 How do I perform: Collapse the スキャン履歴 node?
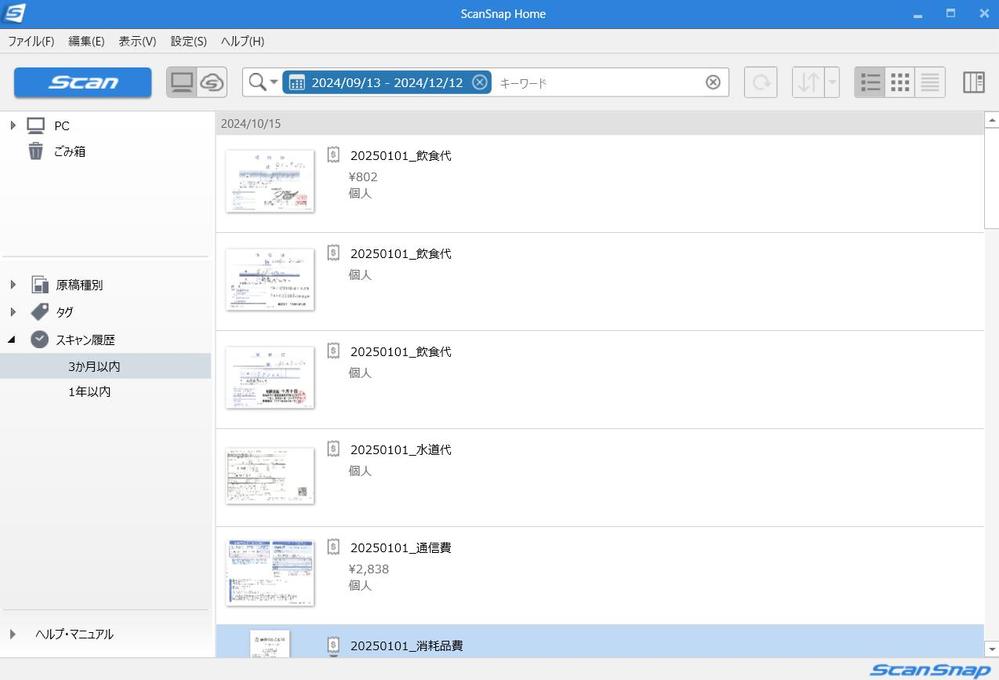[11, 340]
